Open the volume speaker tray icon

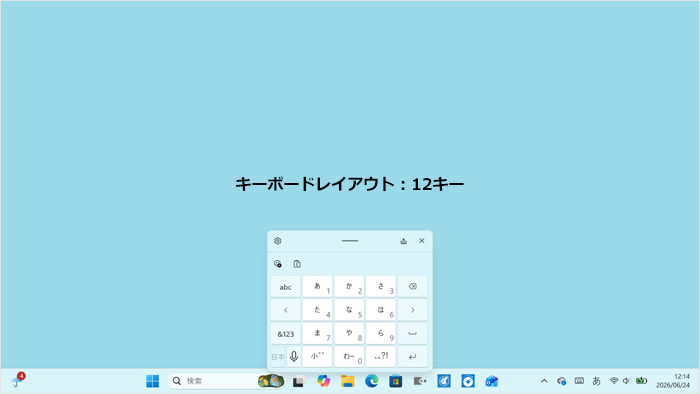coord(626,381)
